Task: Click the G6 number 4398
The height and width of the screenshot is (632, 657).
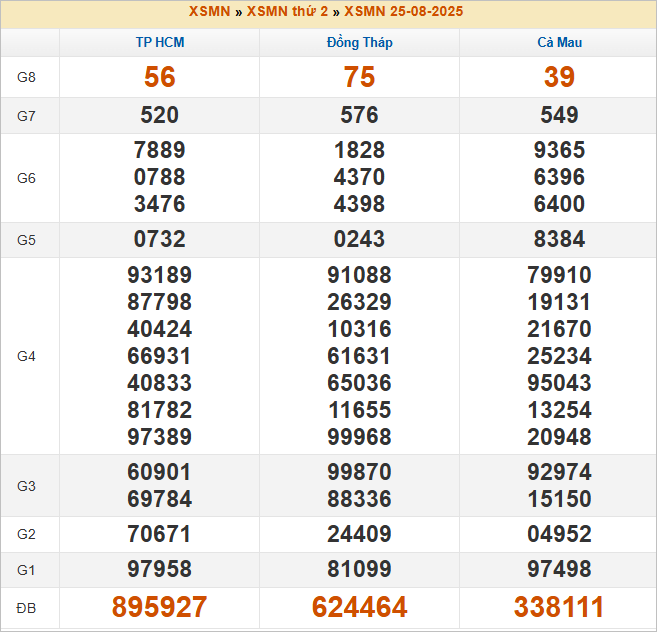Action: (360, 204)
